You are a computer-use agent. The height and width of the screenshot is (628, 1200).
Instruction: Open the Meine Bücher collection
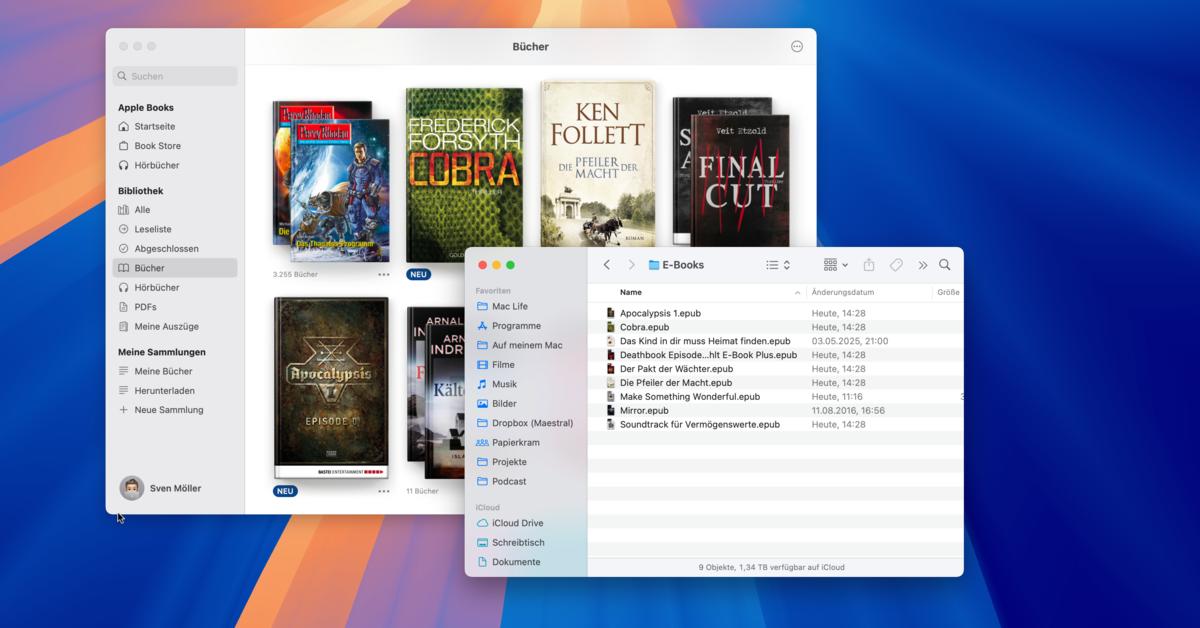coord(161,371)
